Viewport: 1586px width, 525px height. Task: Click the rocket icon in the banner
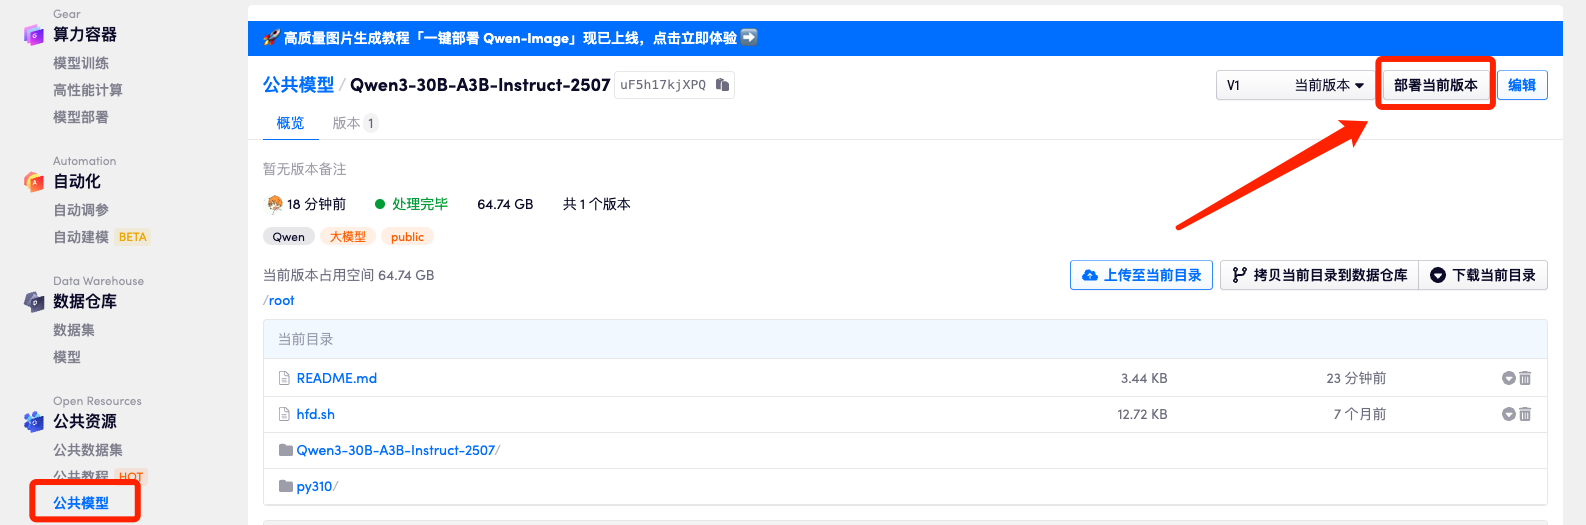coord(271,38)
